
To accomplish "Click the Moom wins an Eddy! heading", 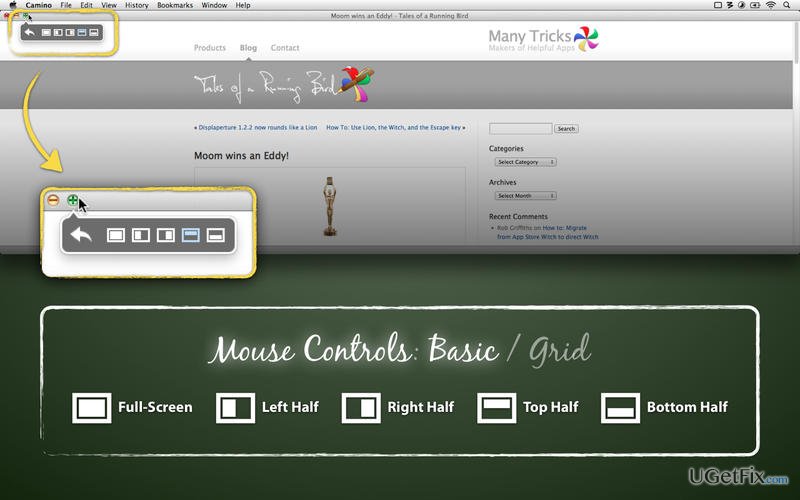I will tap(241, 156).
